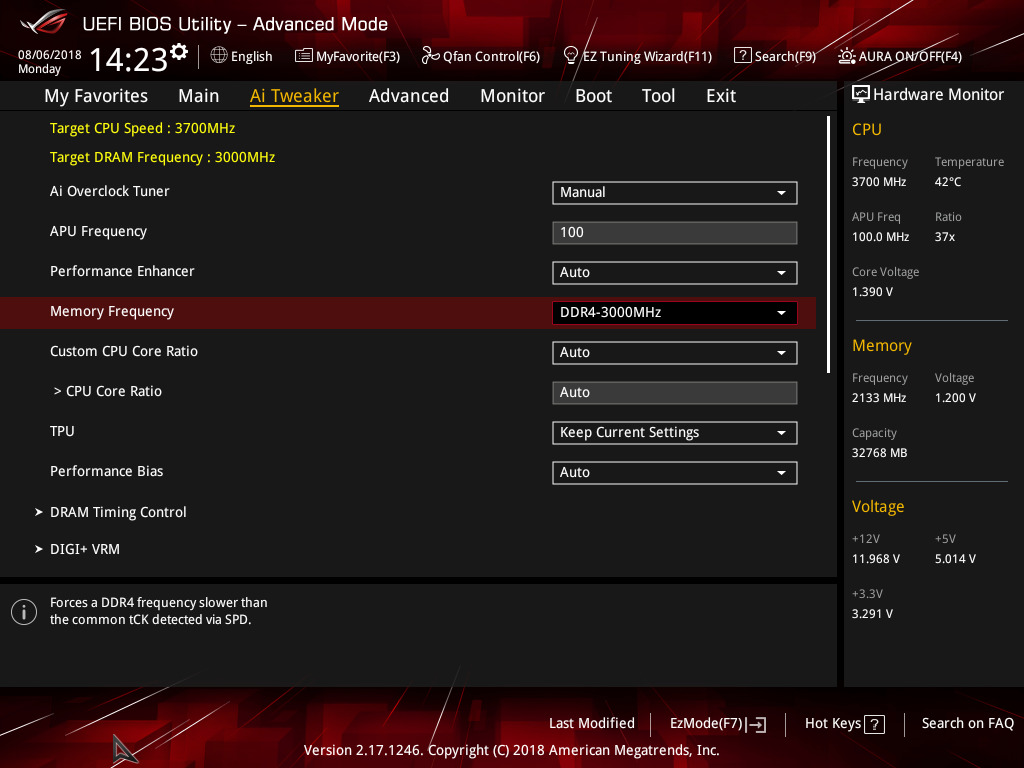Open the Ai Overclock Tuner dropdown
1024x768 pixels.
click(675, 193)
